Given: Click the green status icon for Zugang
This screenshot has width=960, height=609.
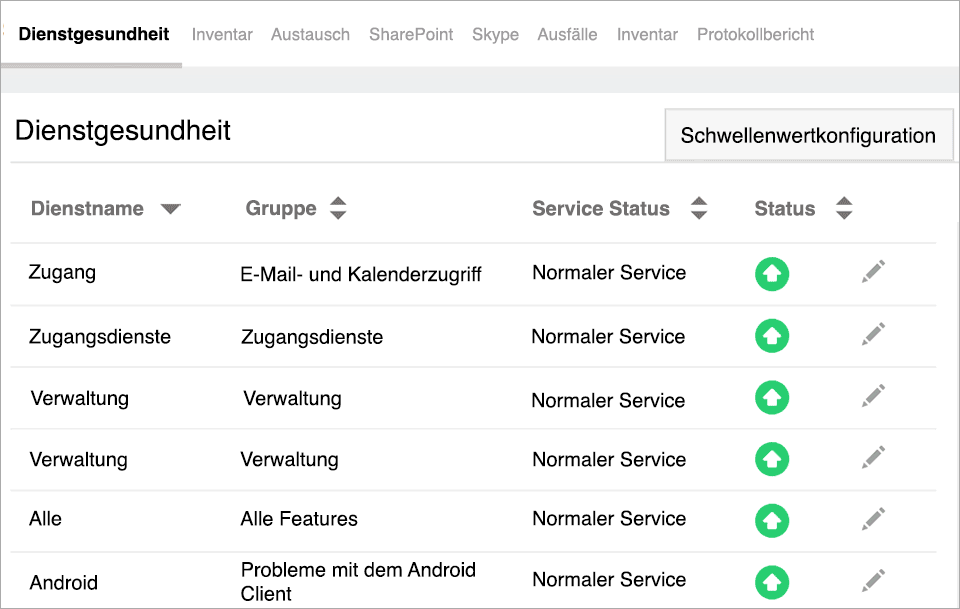Looking at the screenshot, I should (772, 271).
